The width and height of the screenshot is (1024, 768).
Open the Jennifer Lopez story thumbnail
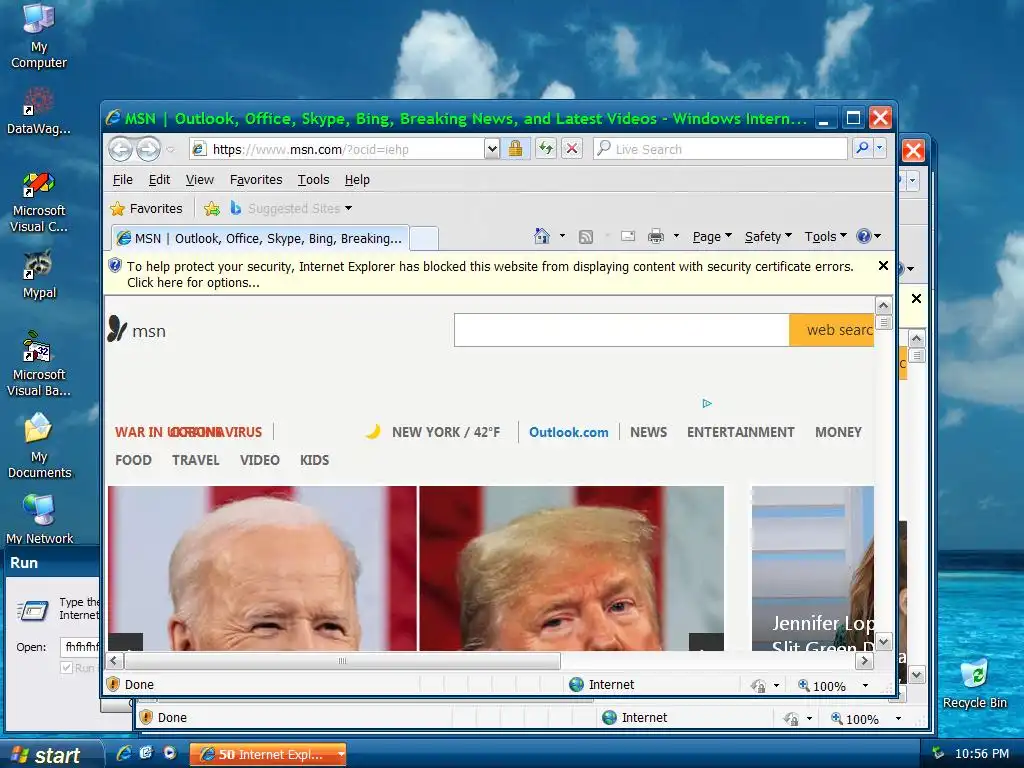813,568
